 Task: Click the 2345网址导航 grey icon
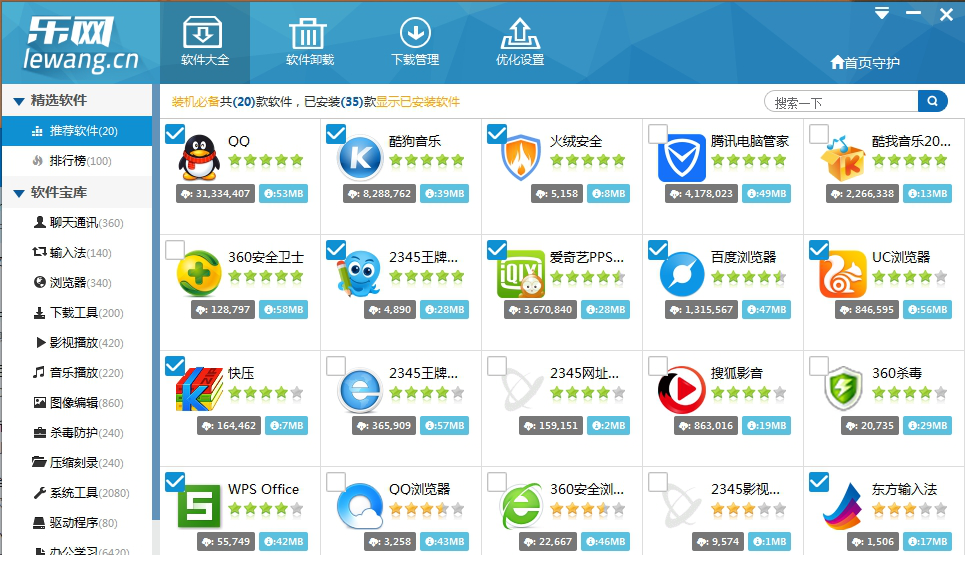[521, 389]
